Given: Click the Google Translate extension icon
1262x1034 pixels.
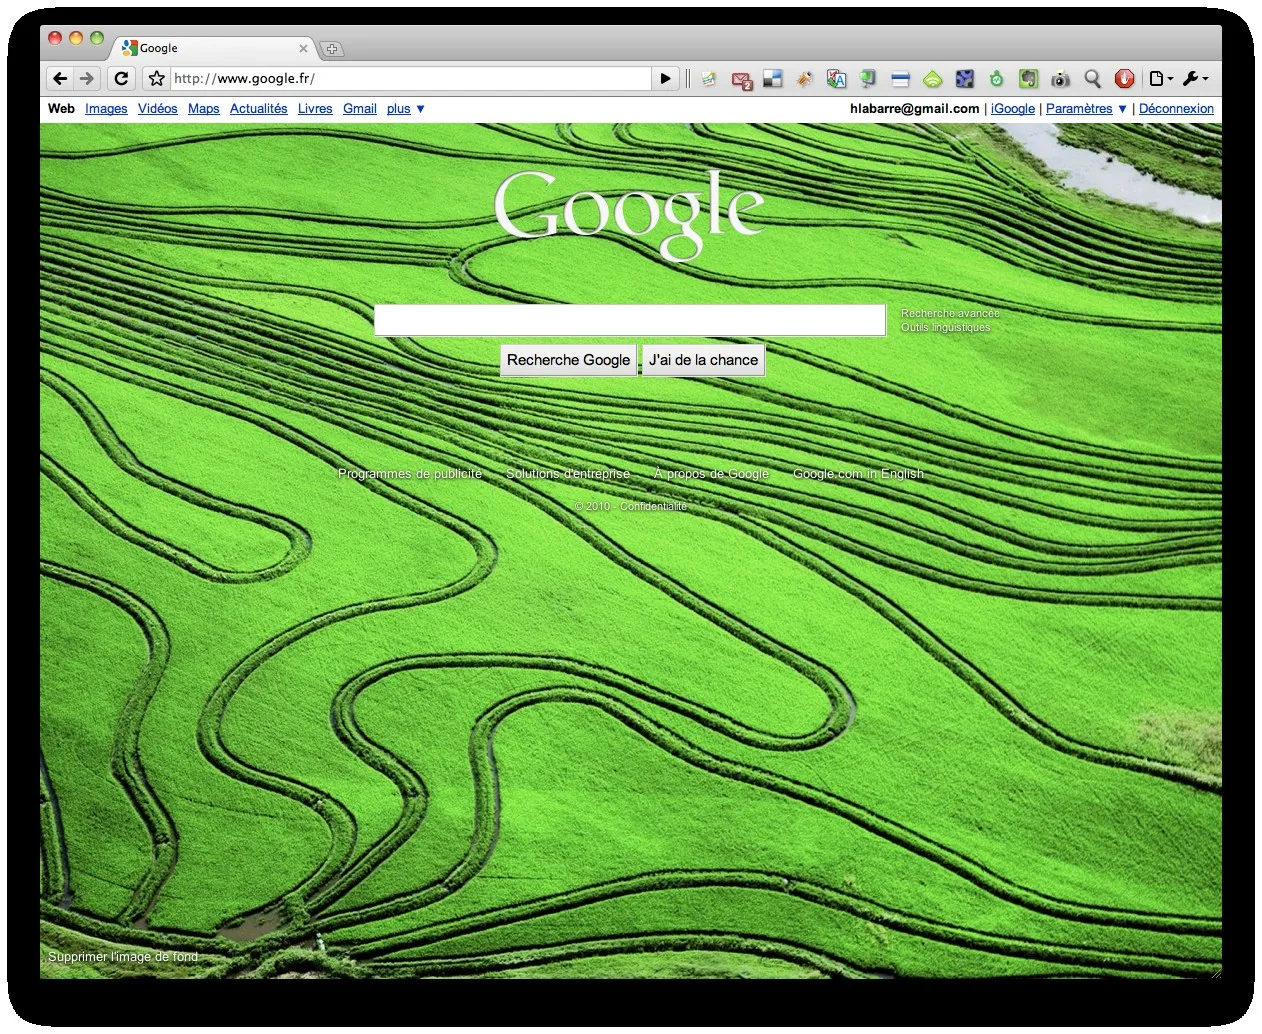Looking at the screenshot, I should [836, 78].
